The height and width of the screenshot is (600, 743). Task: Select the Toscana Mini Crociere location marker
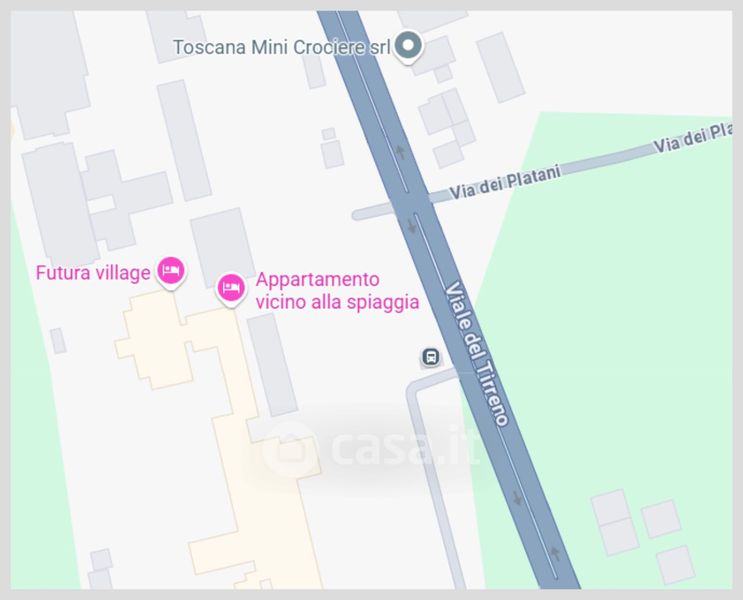tap(408, 46)
